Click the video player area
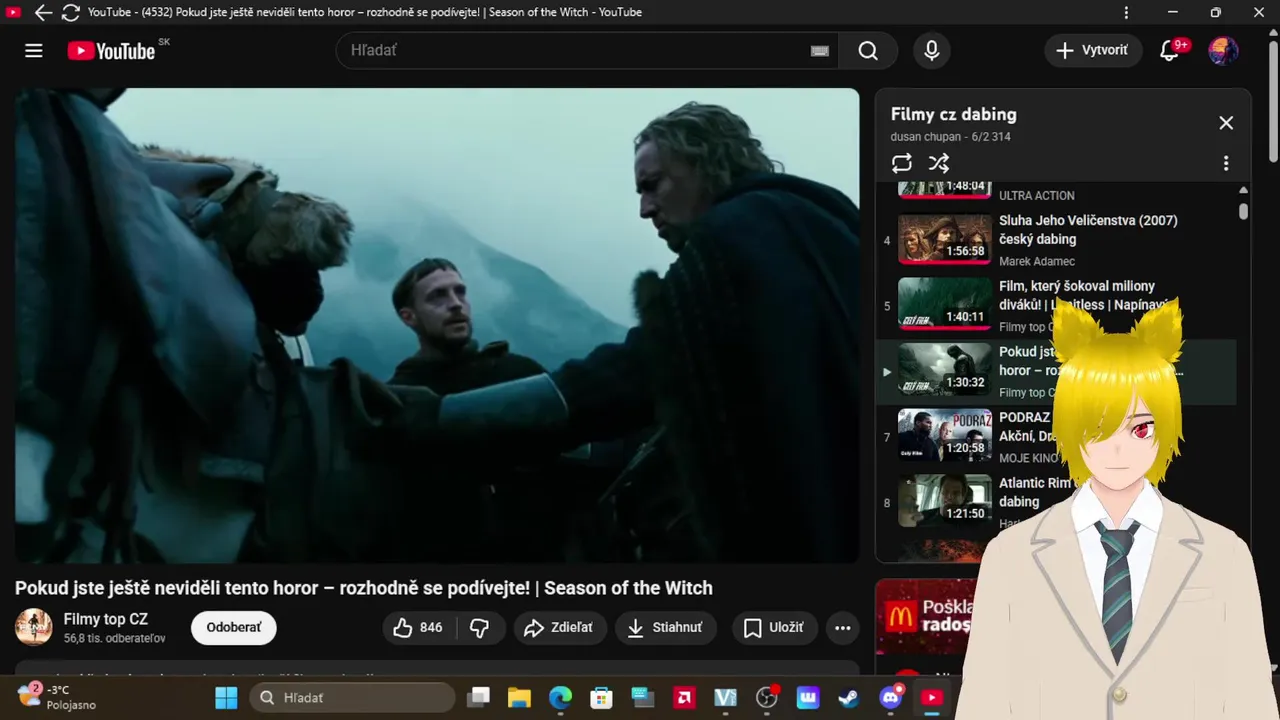The height and width of the screenshot is (720, 1280). (437, 325)
